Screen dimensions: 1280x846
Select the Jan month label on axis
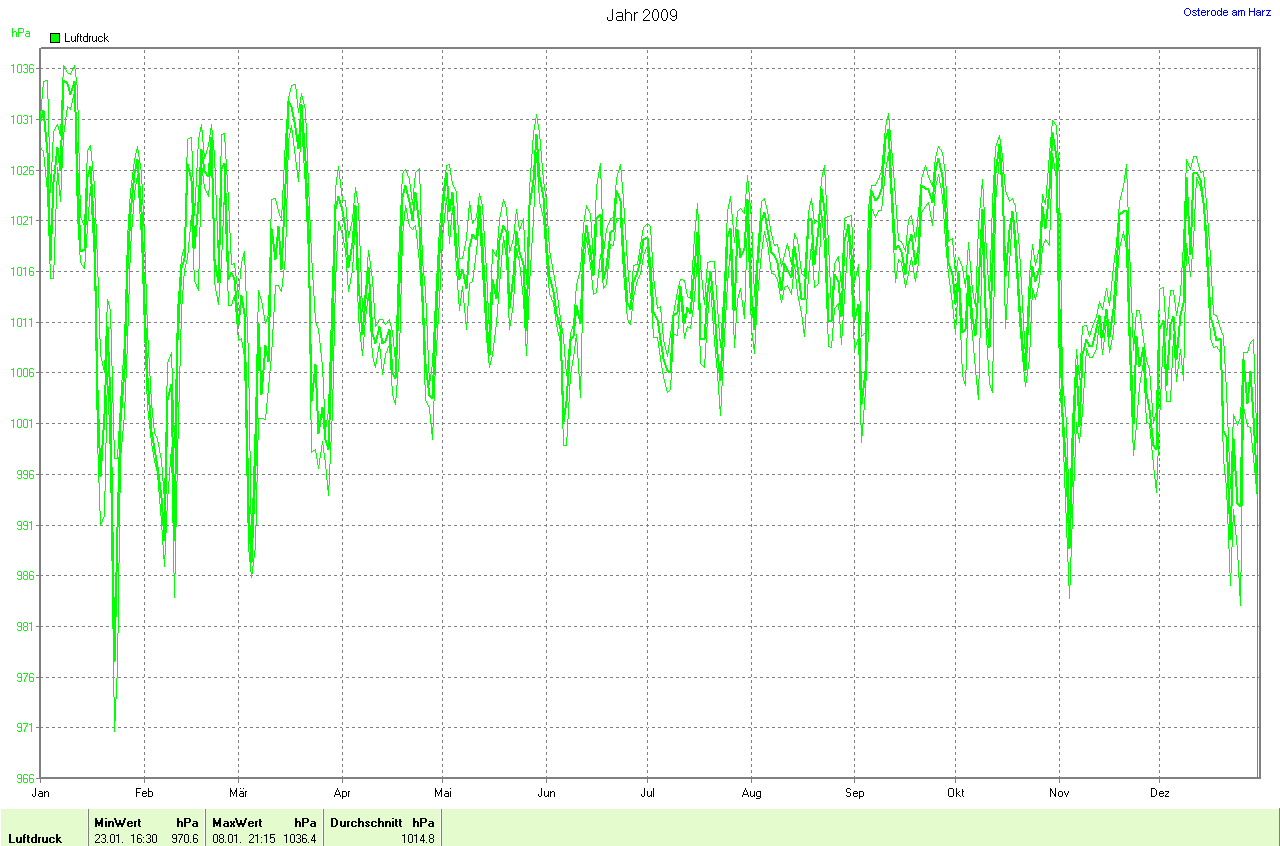[x=41, y=793]
